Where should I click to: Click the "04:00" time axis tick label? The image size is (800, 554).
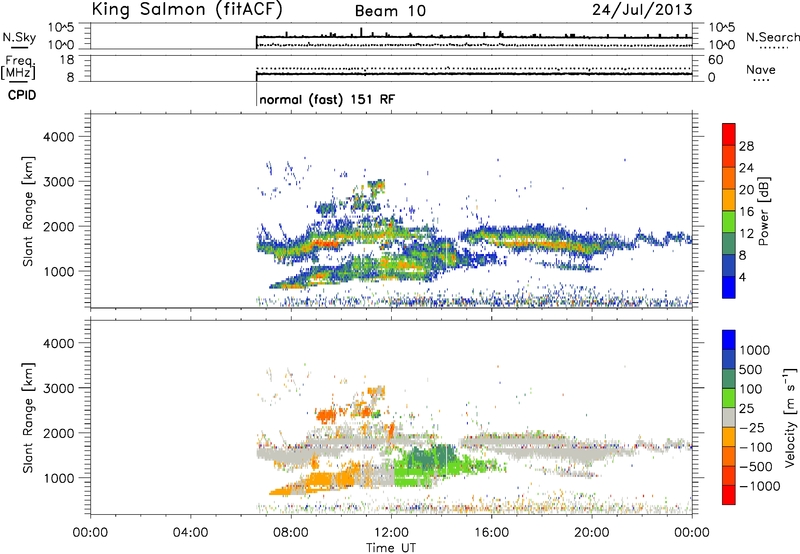click(x=190, y=533)
